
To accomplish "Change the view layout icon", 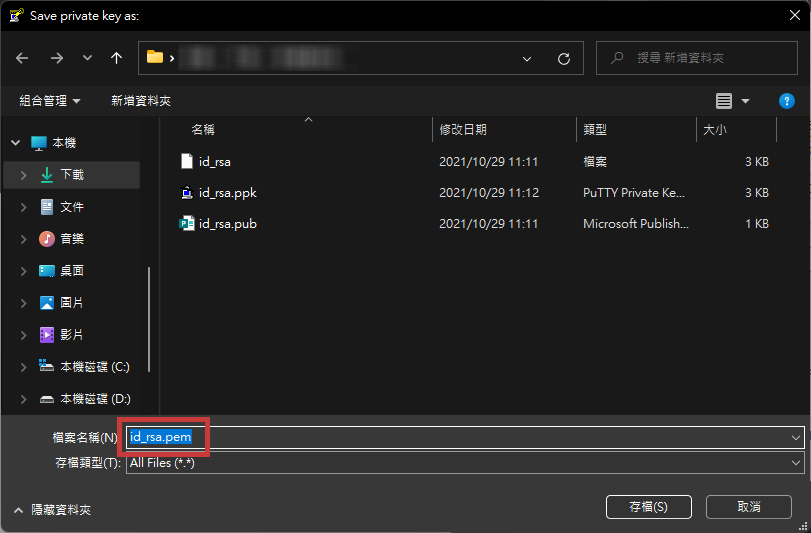I will [724, 101].
